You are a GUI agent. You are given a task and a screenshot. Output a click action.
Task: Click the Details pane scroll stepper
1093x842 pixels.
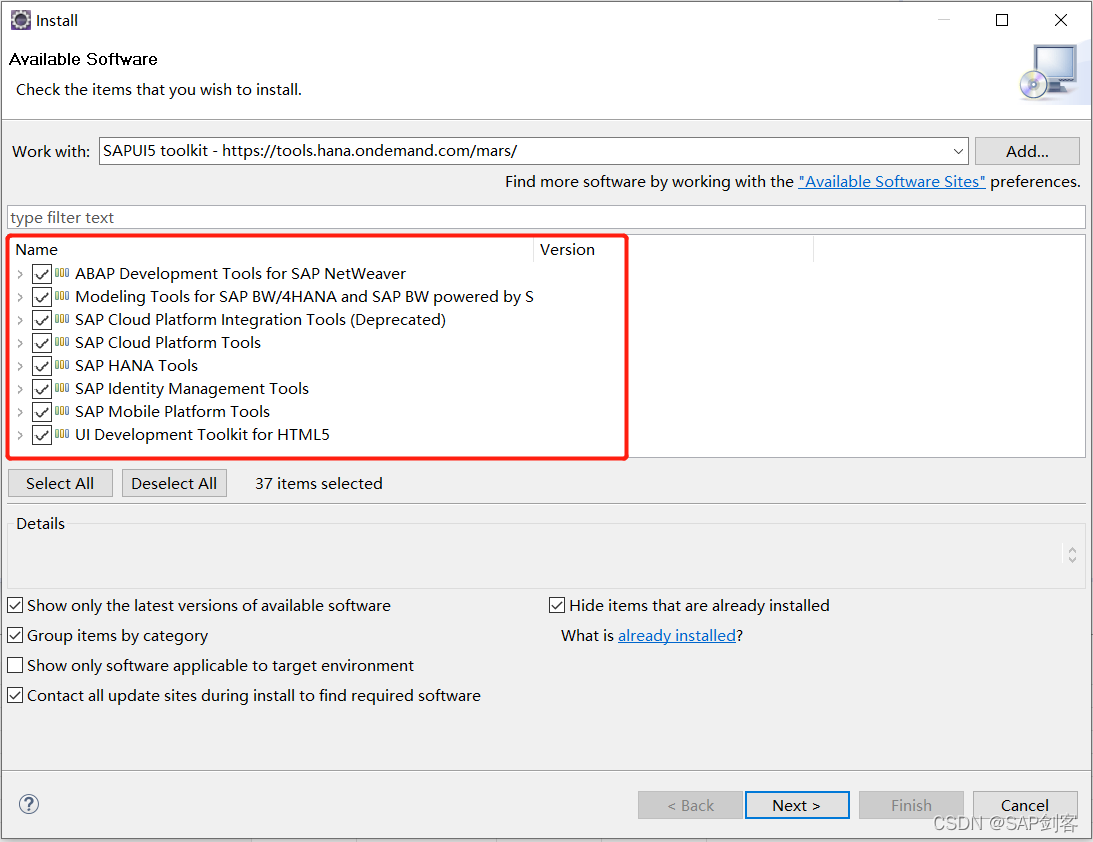pos(1073,554)
